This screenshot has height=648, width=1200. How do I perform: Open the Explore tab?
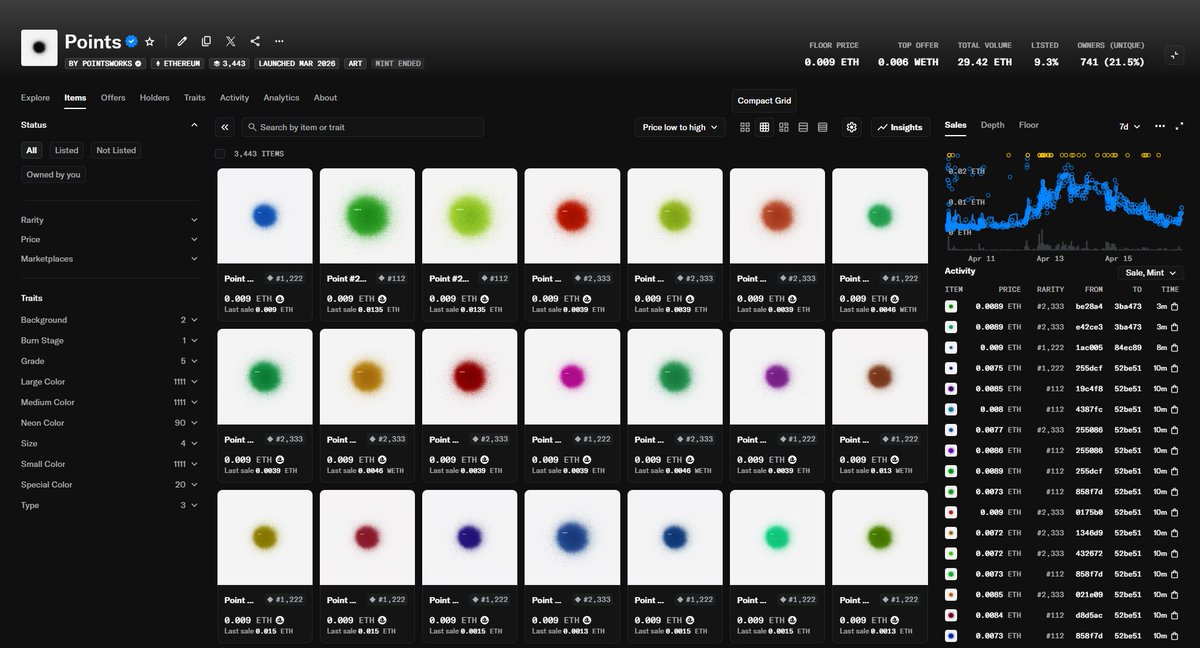pos(35,98)
